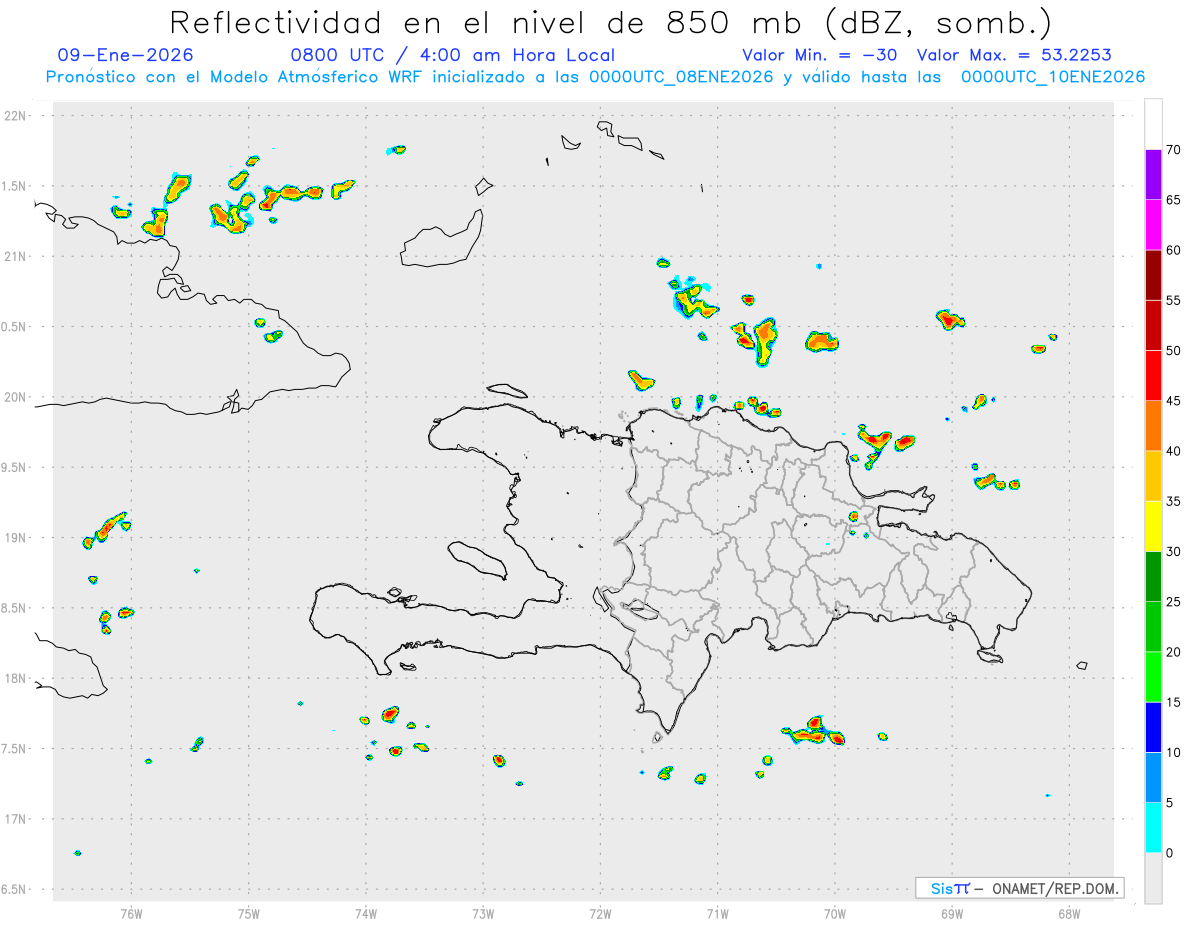Click the '8.5N' latitude label

click(15, 608)
